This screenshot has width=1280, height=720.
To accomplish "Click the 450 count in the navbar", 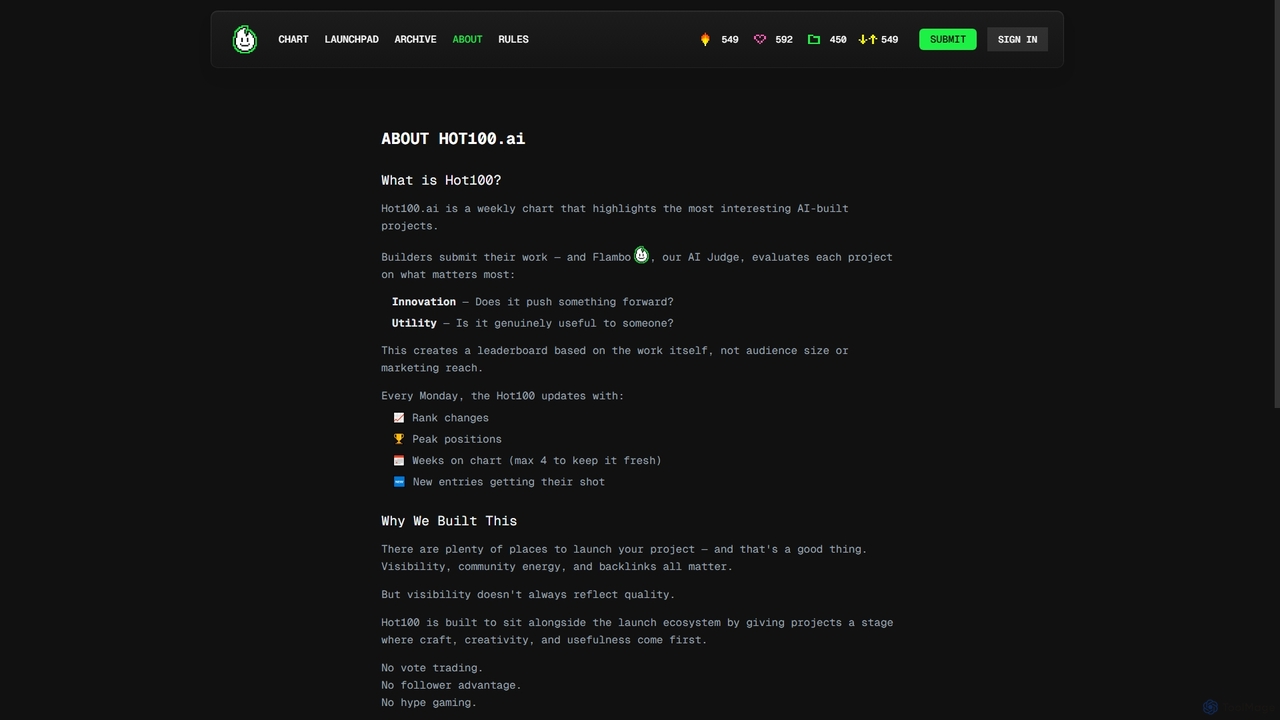I will [838, 39].
